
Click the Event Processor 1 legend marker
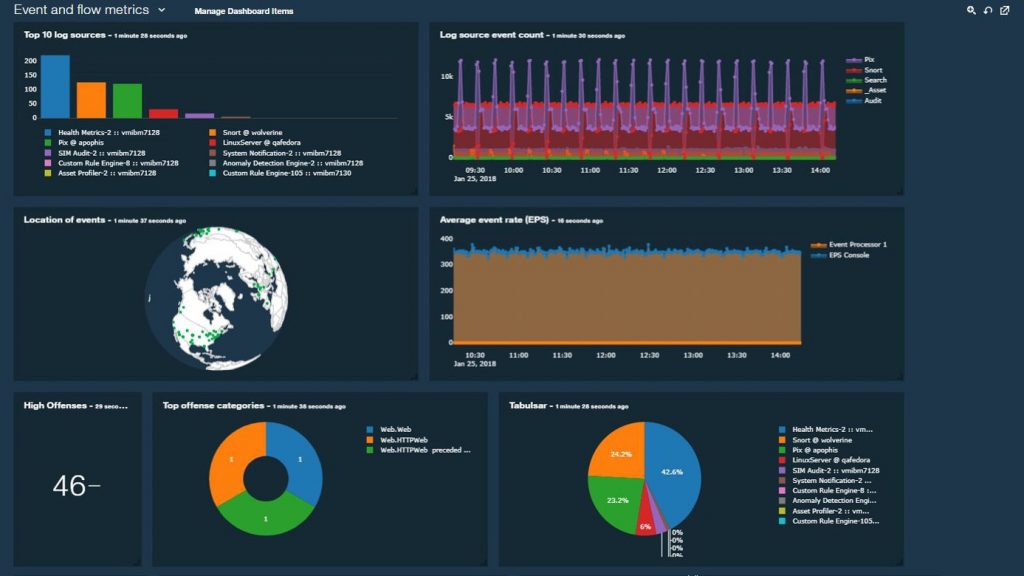(819, 245)
